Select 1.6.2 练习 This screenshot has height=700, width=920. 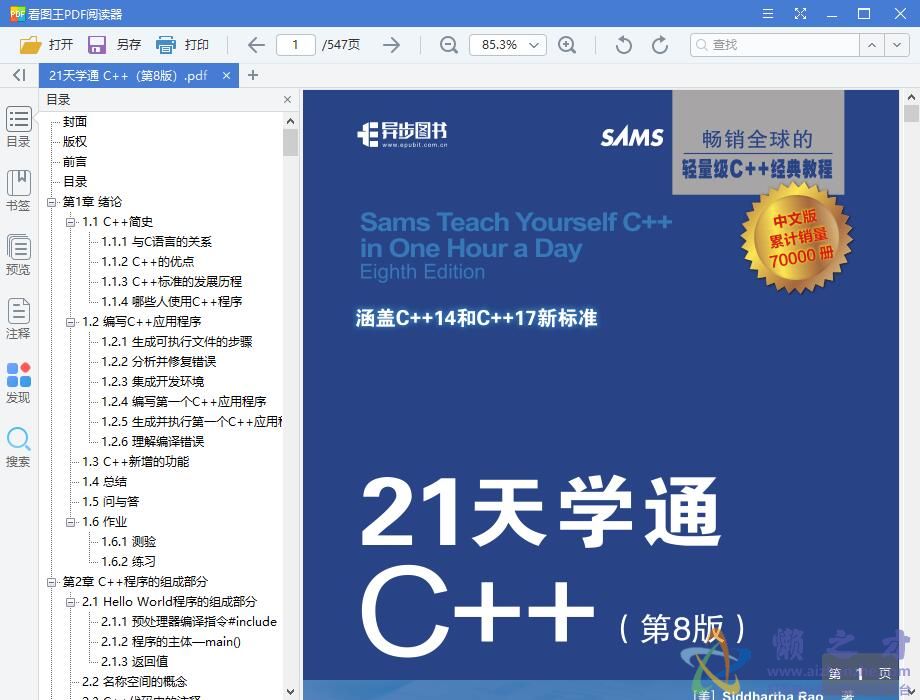point(128,562)
